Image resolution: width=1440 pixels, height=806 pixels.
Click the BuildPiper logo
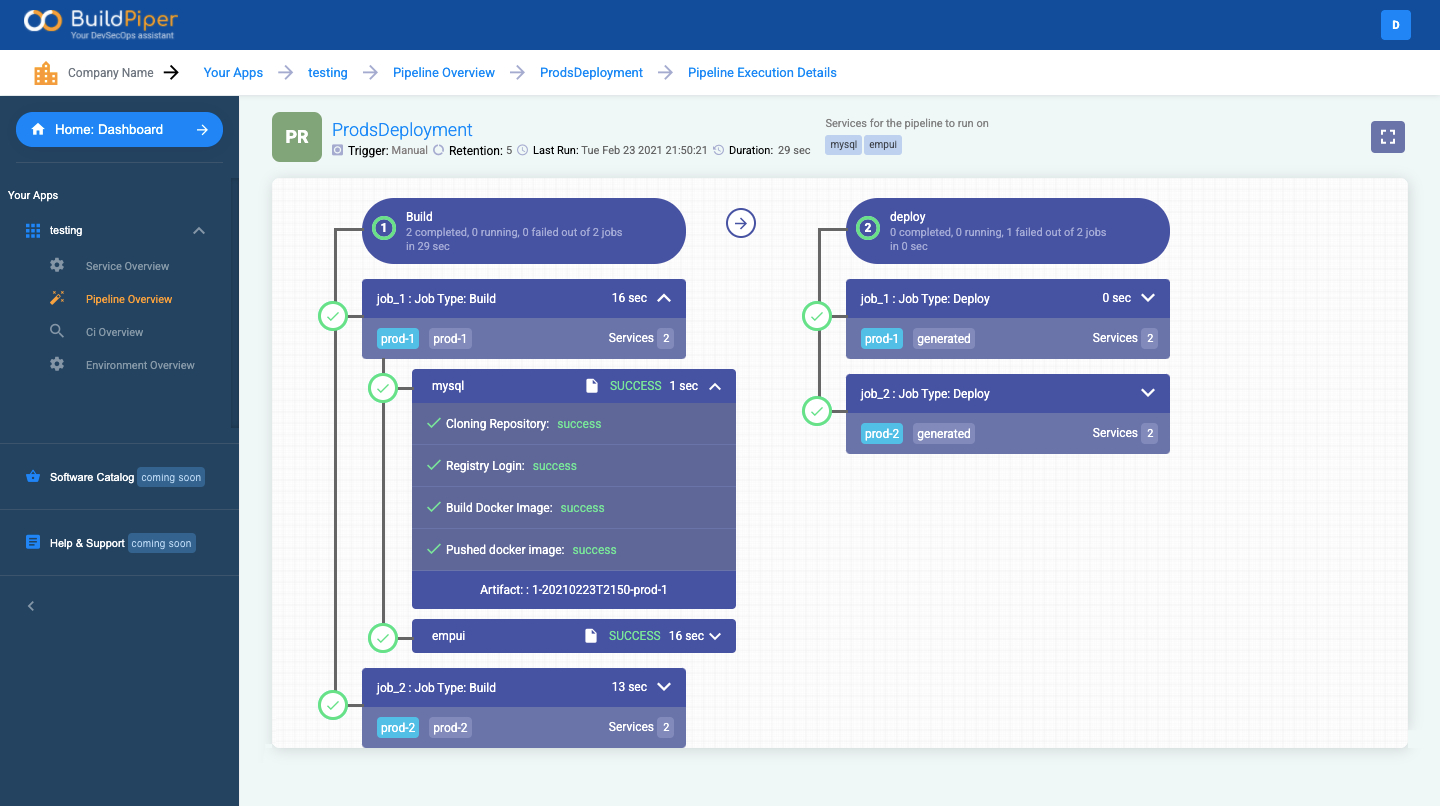(101, 23)
